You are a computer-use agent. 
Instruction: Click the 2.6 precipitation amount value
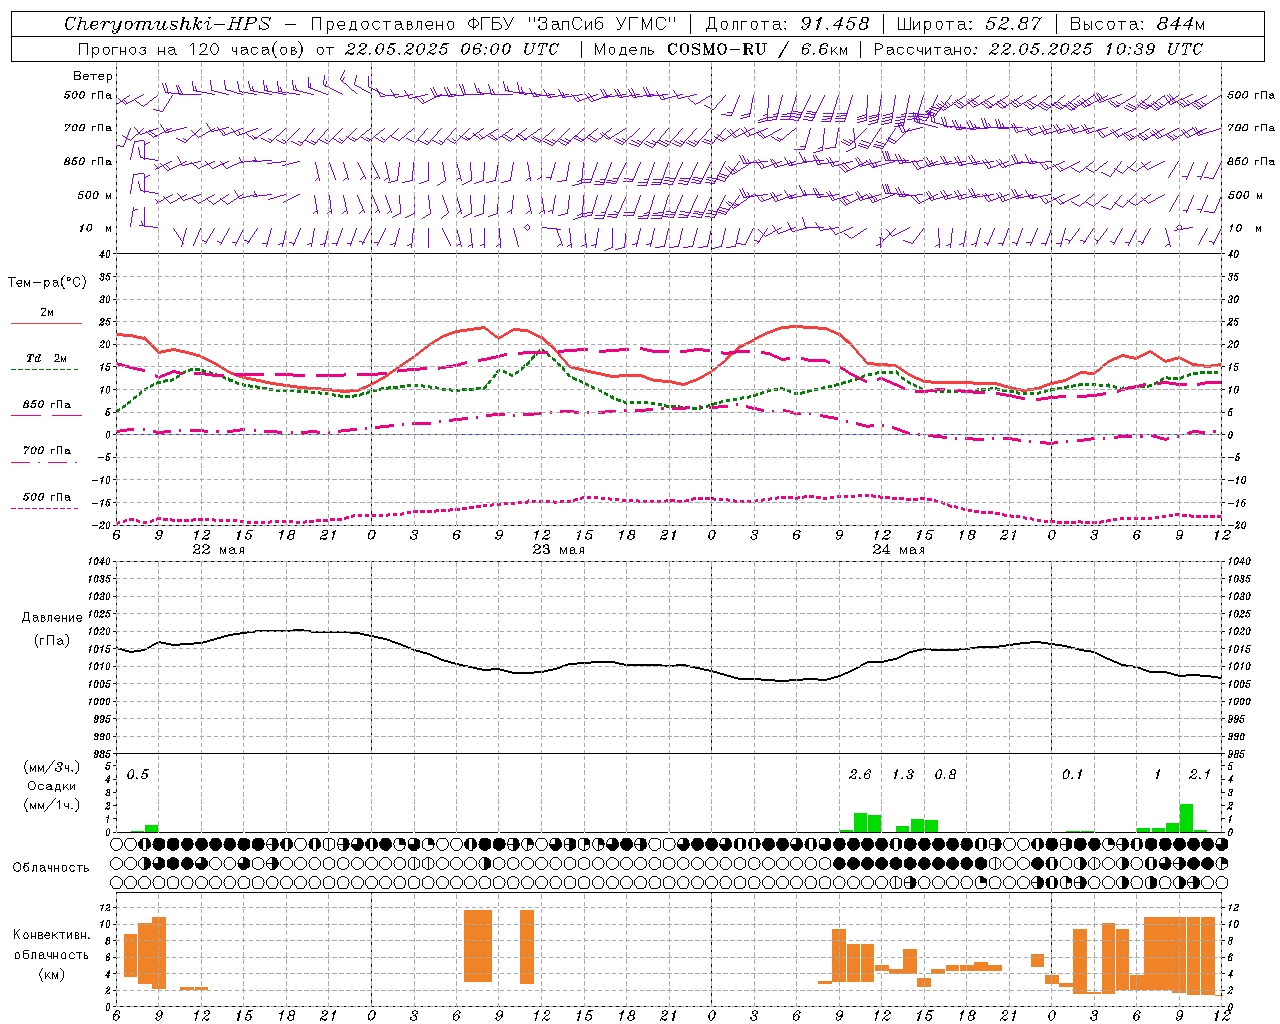(x=859, y=774)
